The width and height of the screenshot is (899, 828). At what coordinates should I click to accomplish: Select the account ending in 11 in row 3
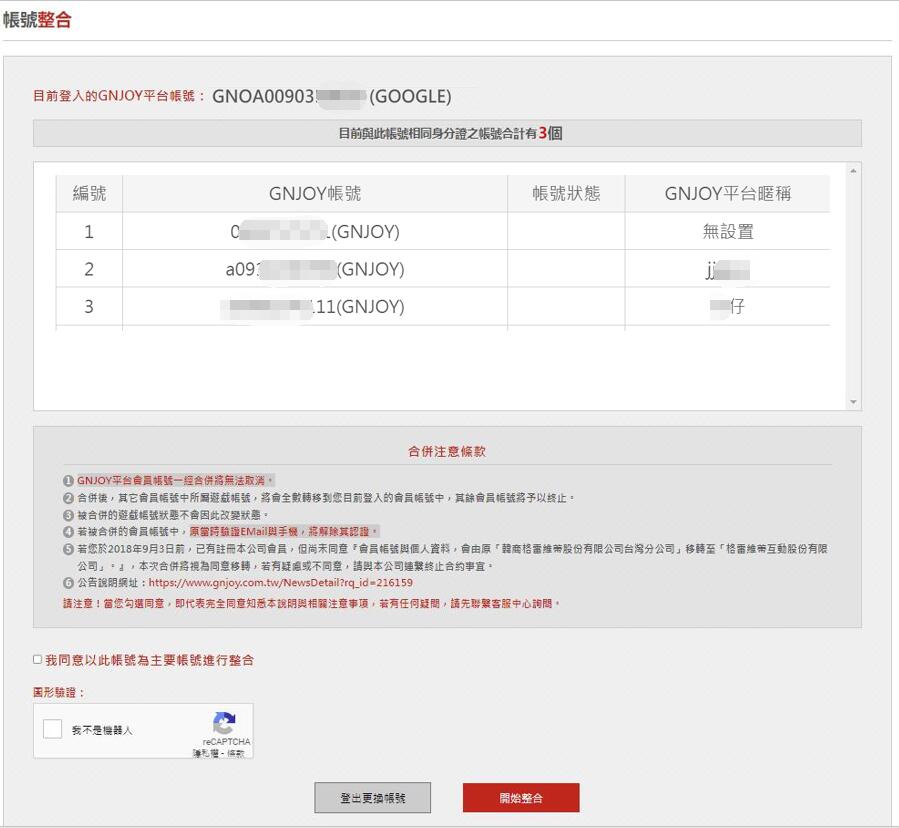(315, 307)
